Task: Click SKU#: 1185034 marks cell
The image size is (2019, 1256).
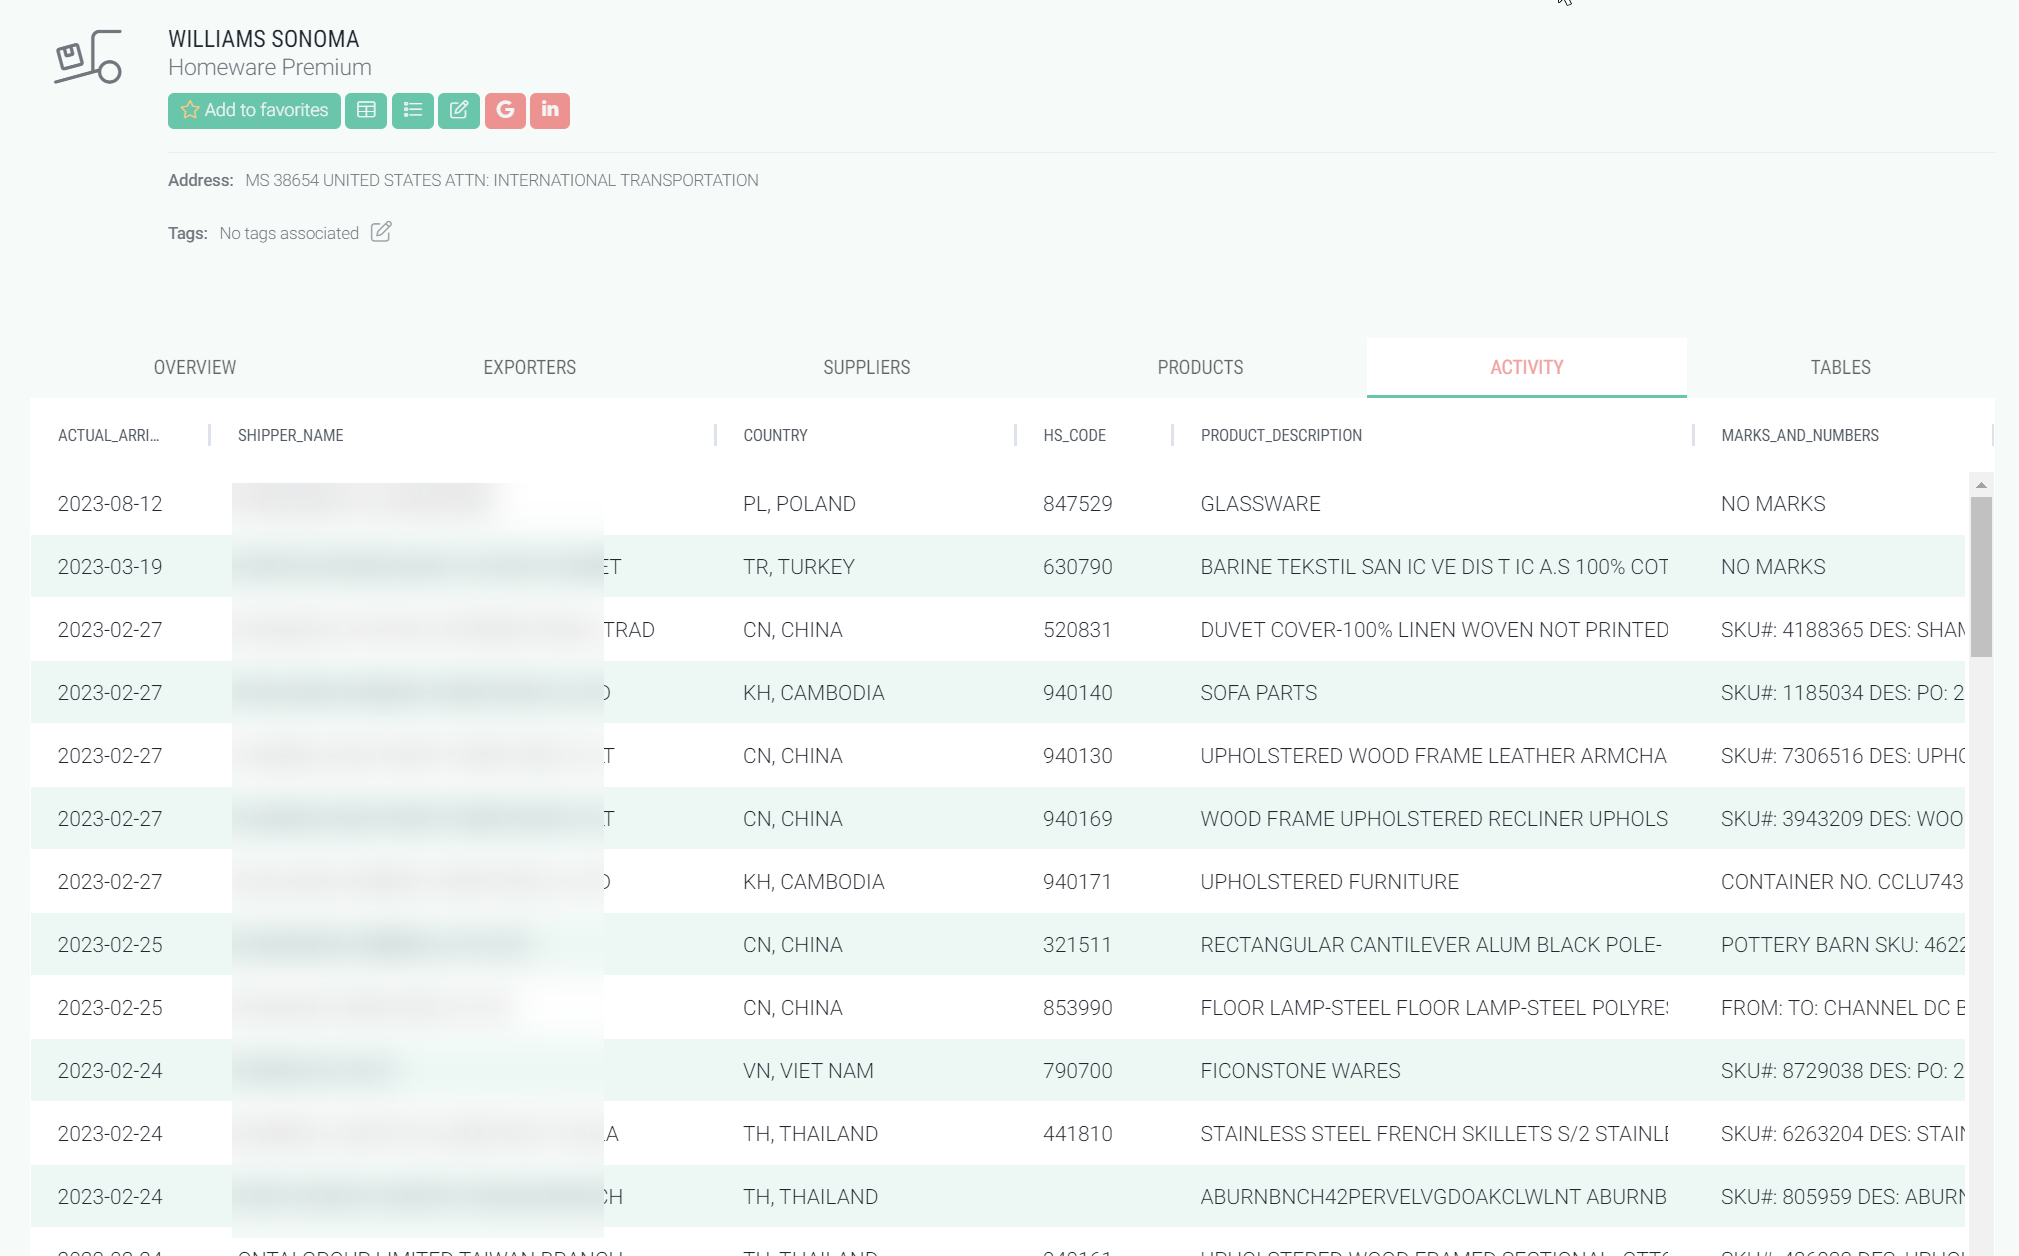Action: [x=1842, y=693]
